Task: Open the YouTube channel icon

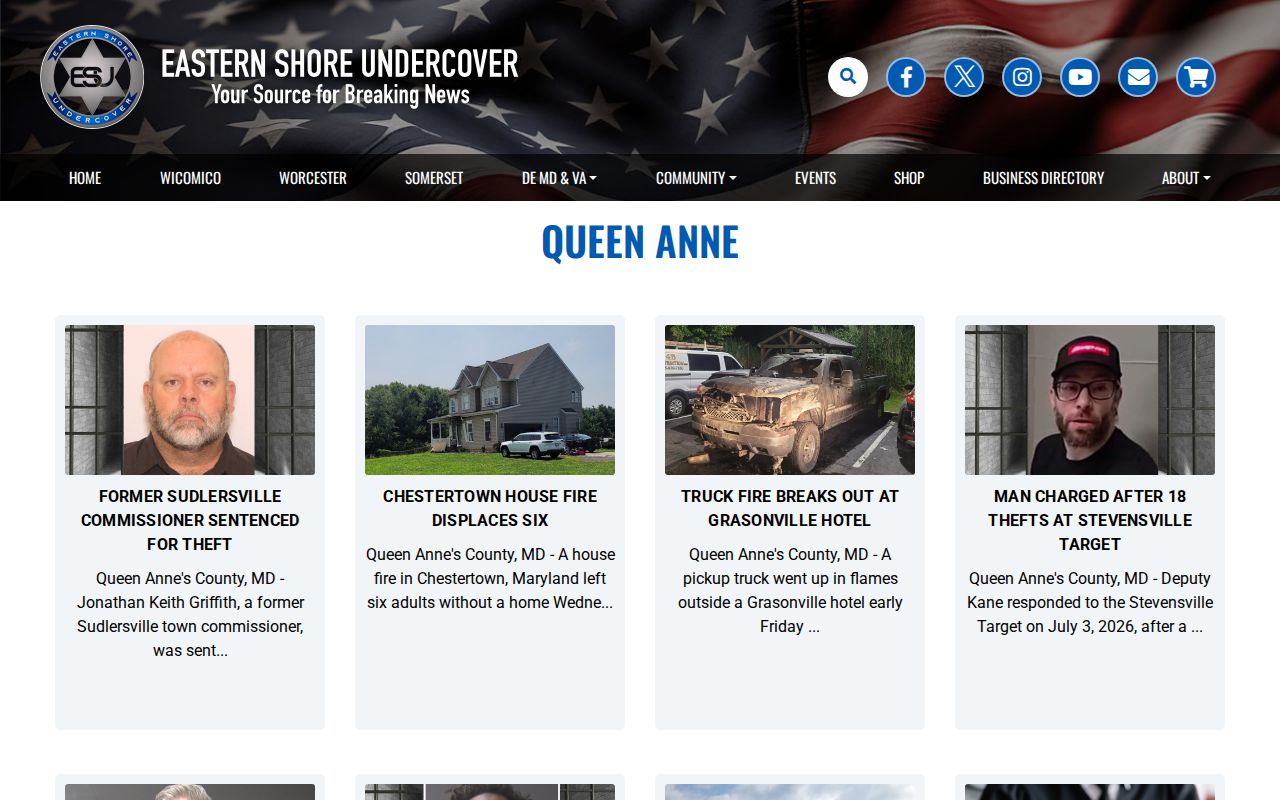Action: point(1080,77)
